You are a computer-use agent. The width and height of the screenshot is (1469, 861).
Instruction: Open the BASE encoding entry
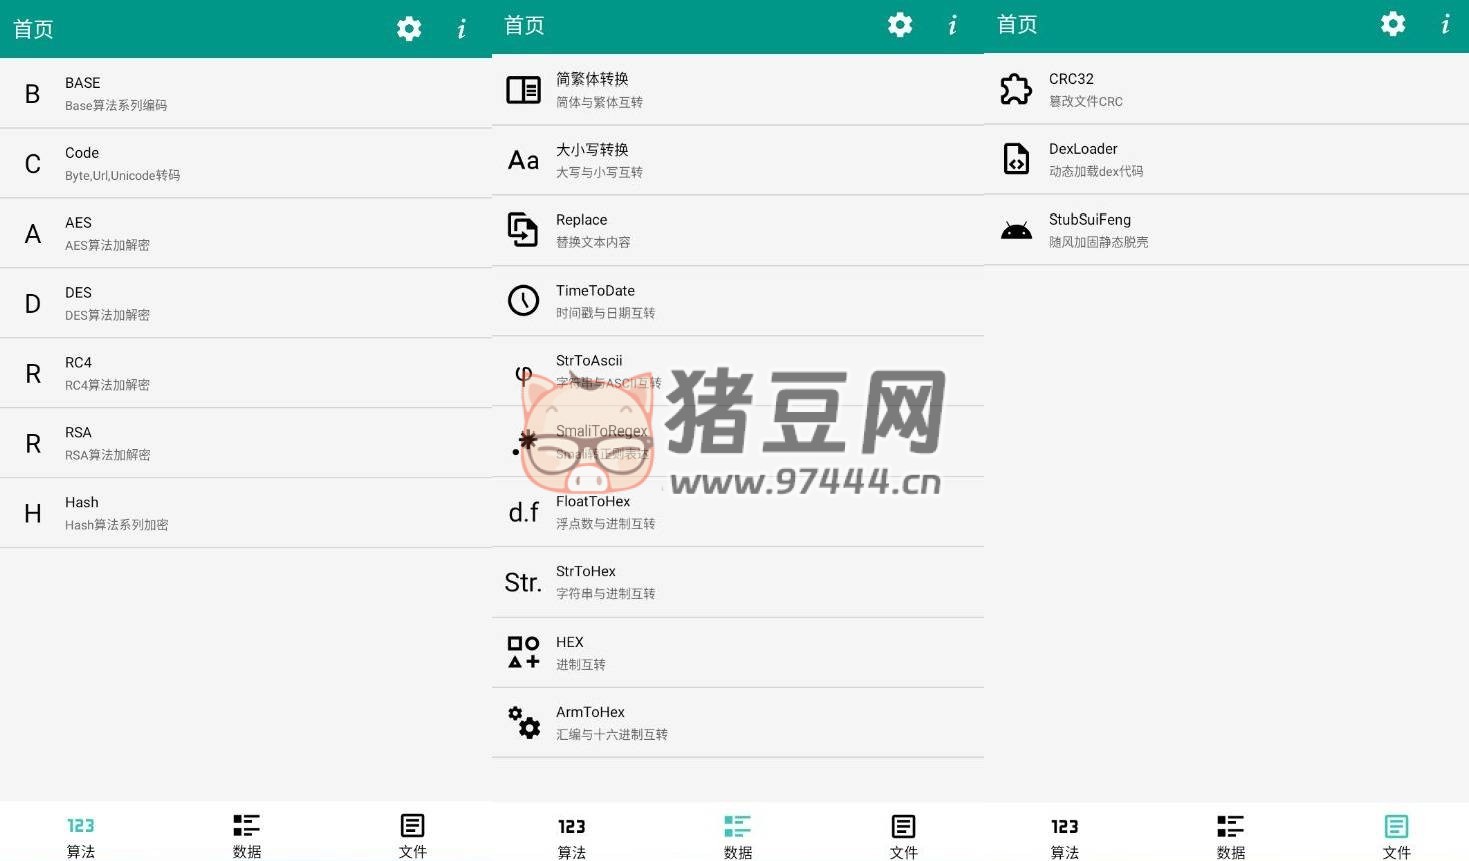coord(245,93)
